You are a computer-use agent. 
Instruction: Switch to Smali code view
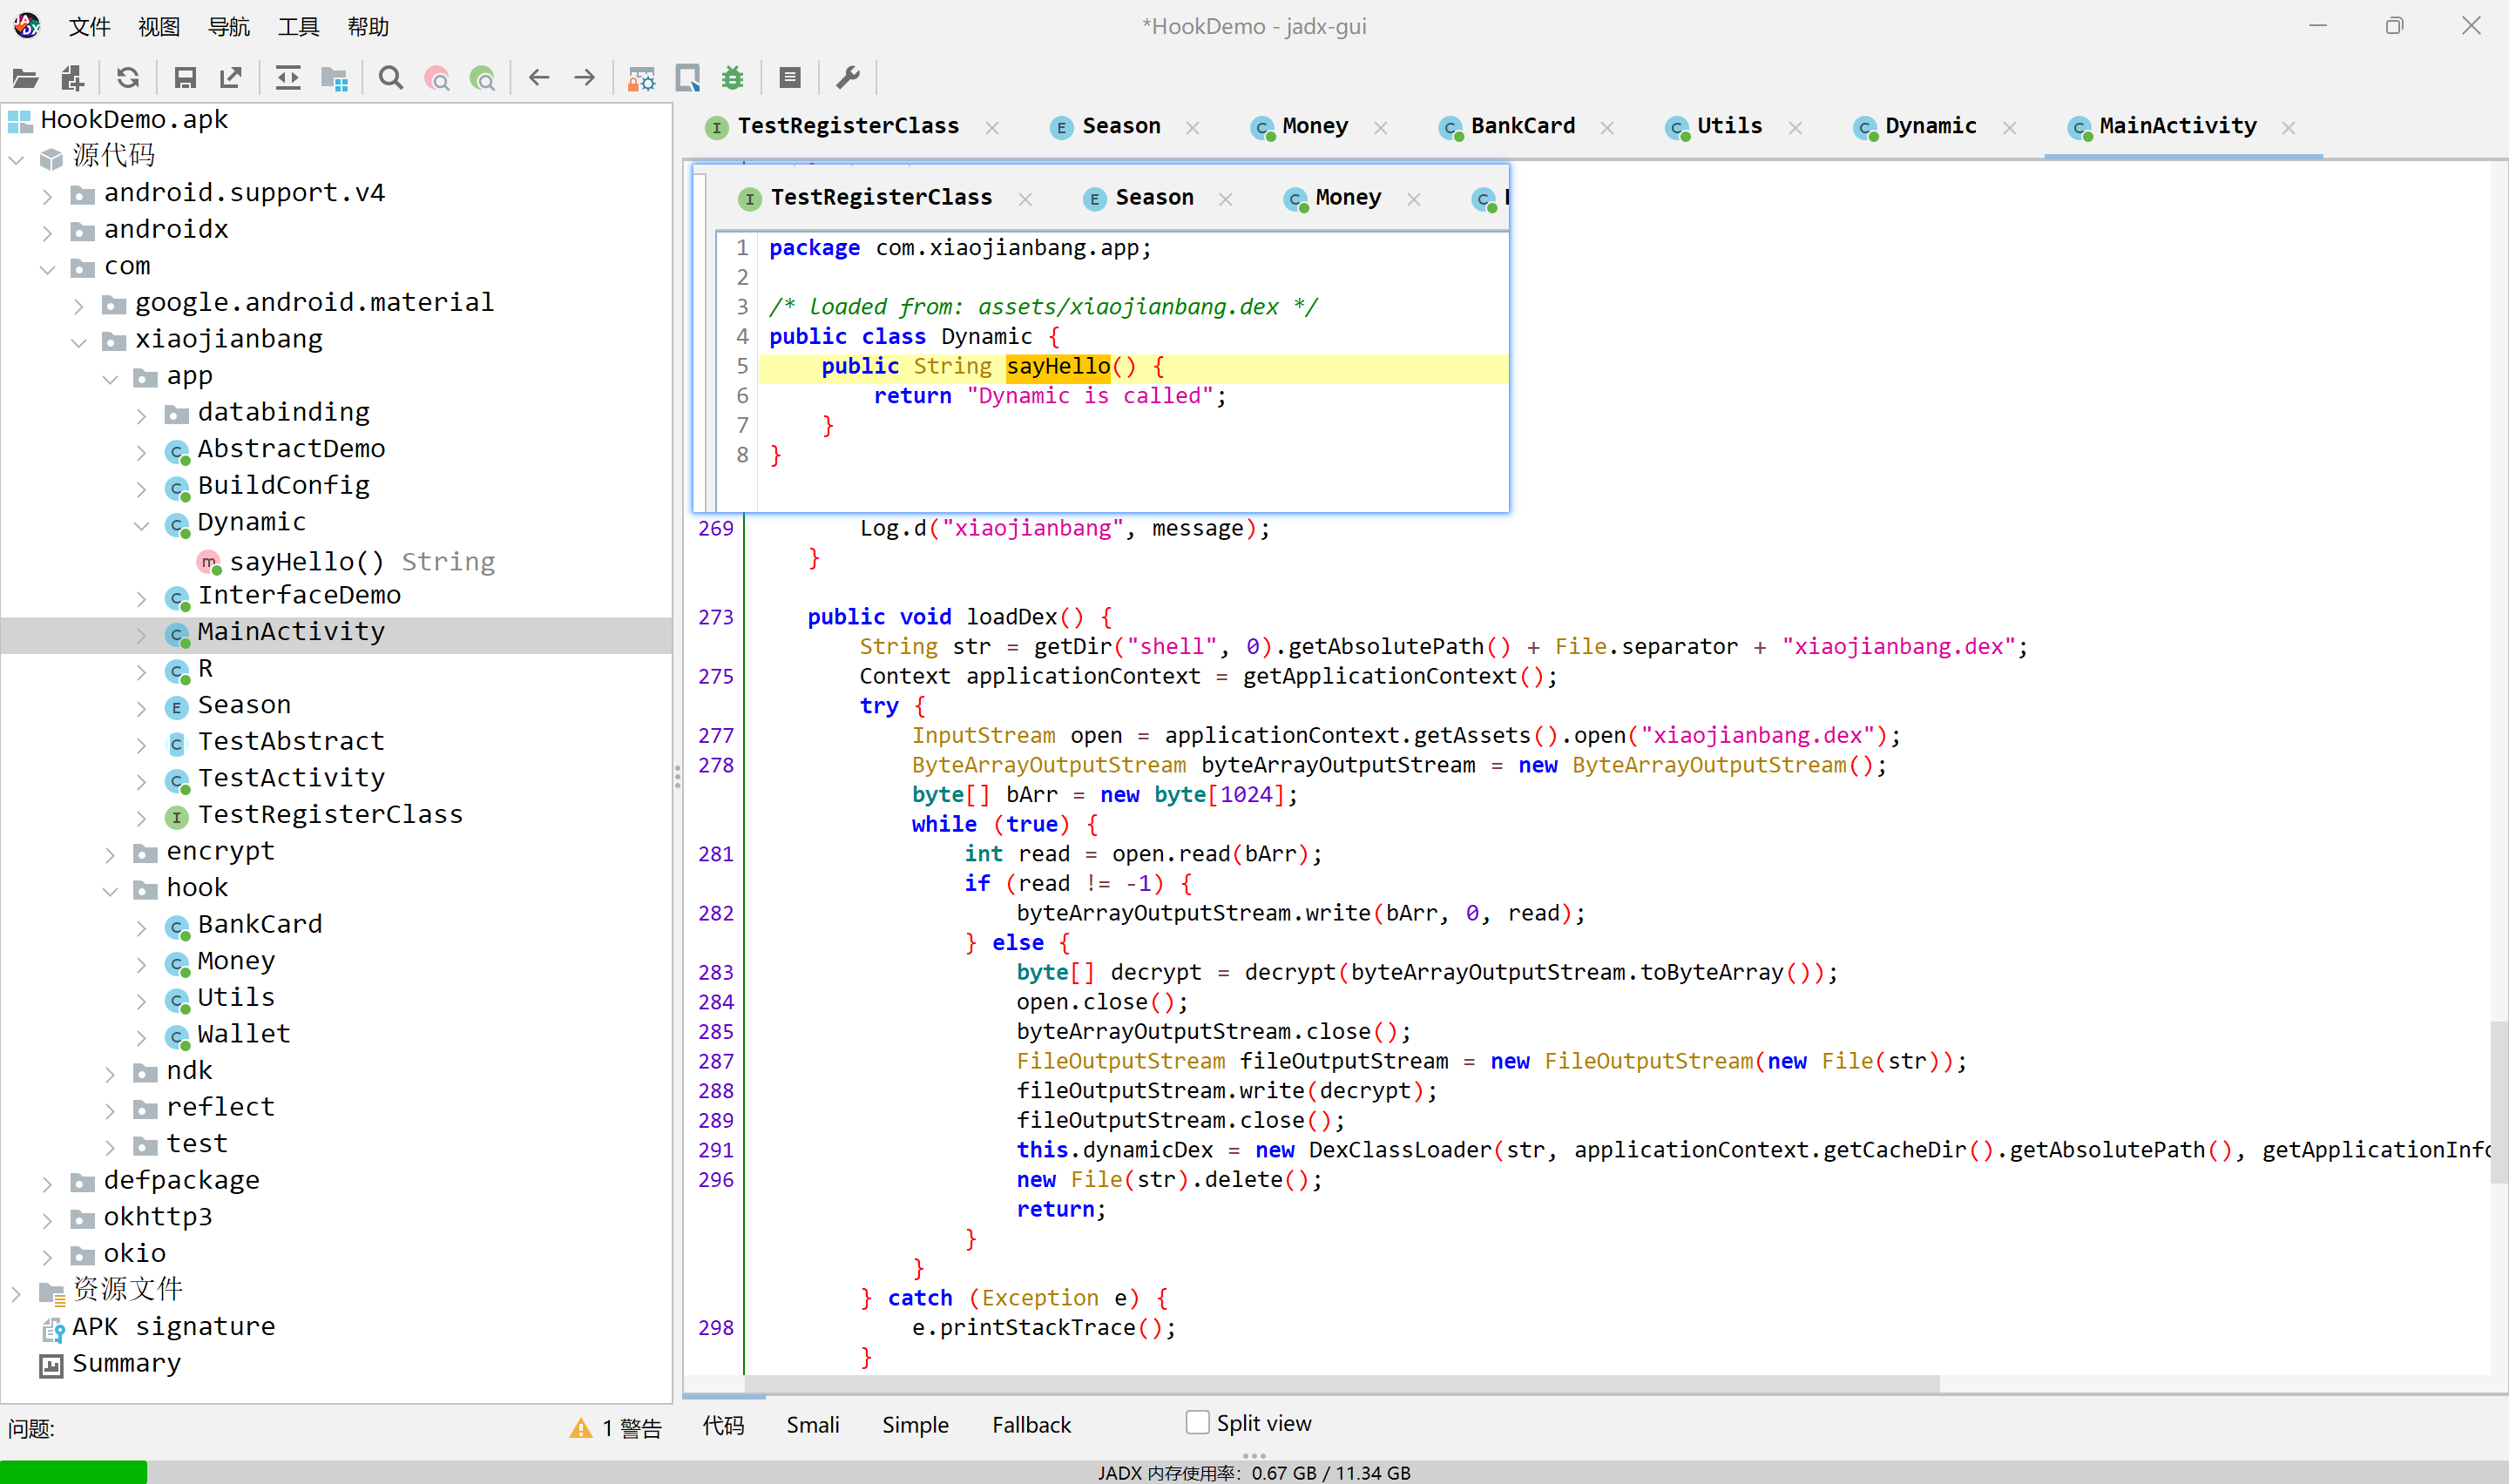[812, 1424]
